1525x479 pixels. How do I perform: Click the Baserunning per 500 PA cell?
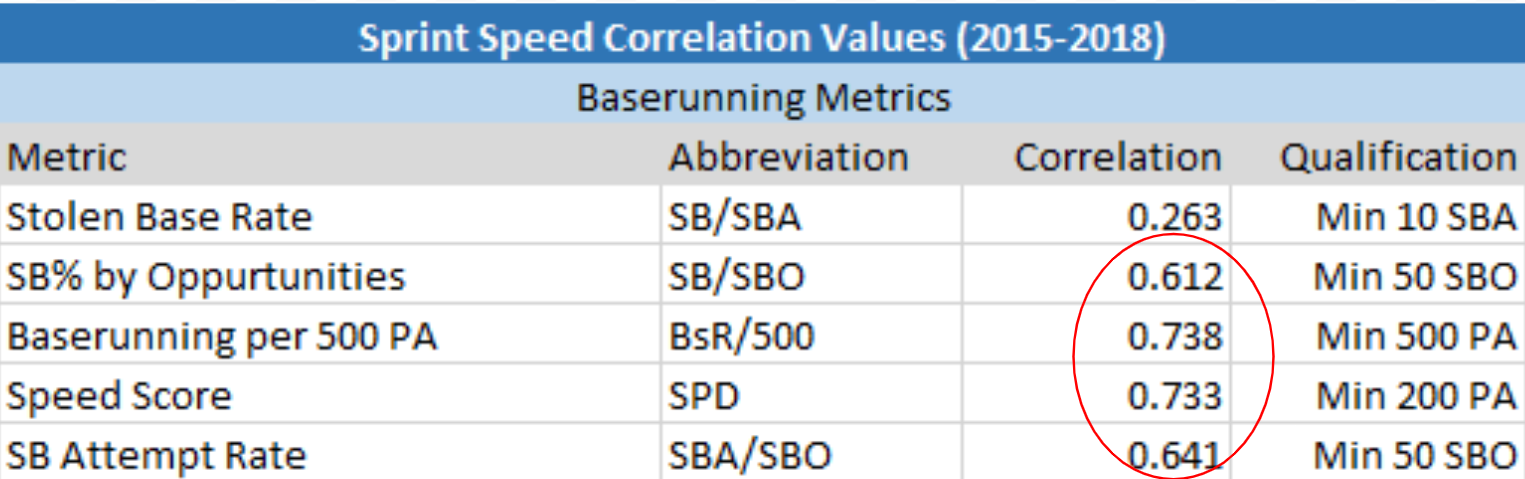point(330,336)
